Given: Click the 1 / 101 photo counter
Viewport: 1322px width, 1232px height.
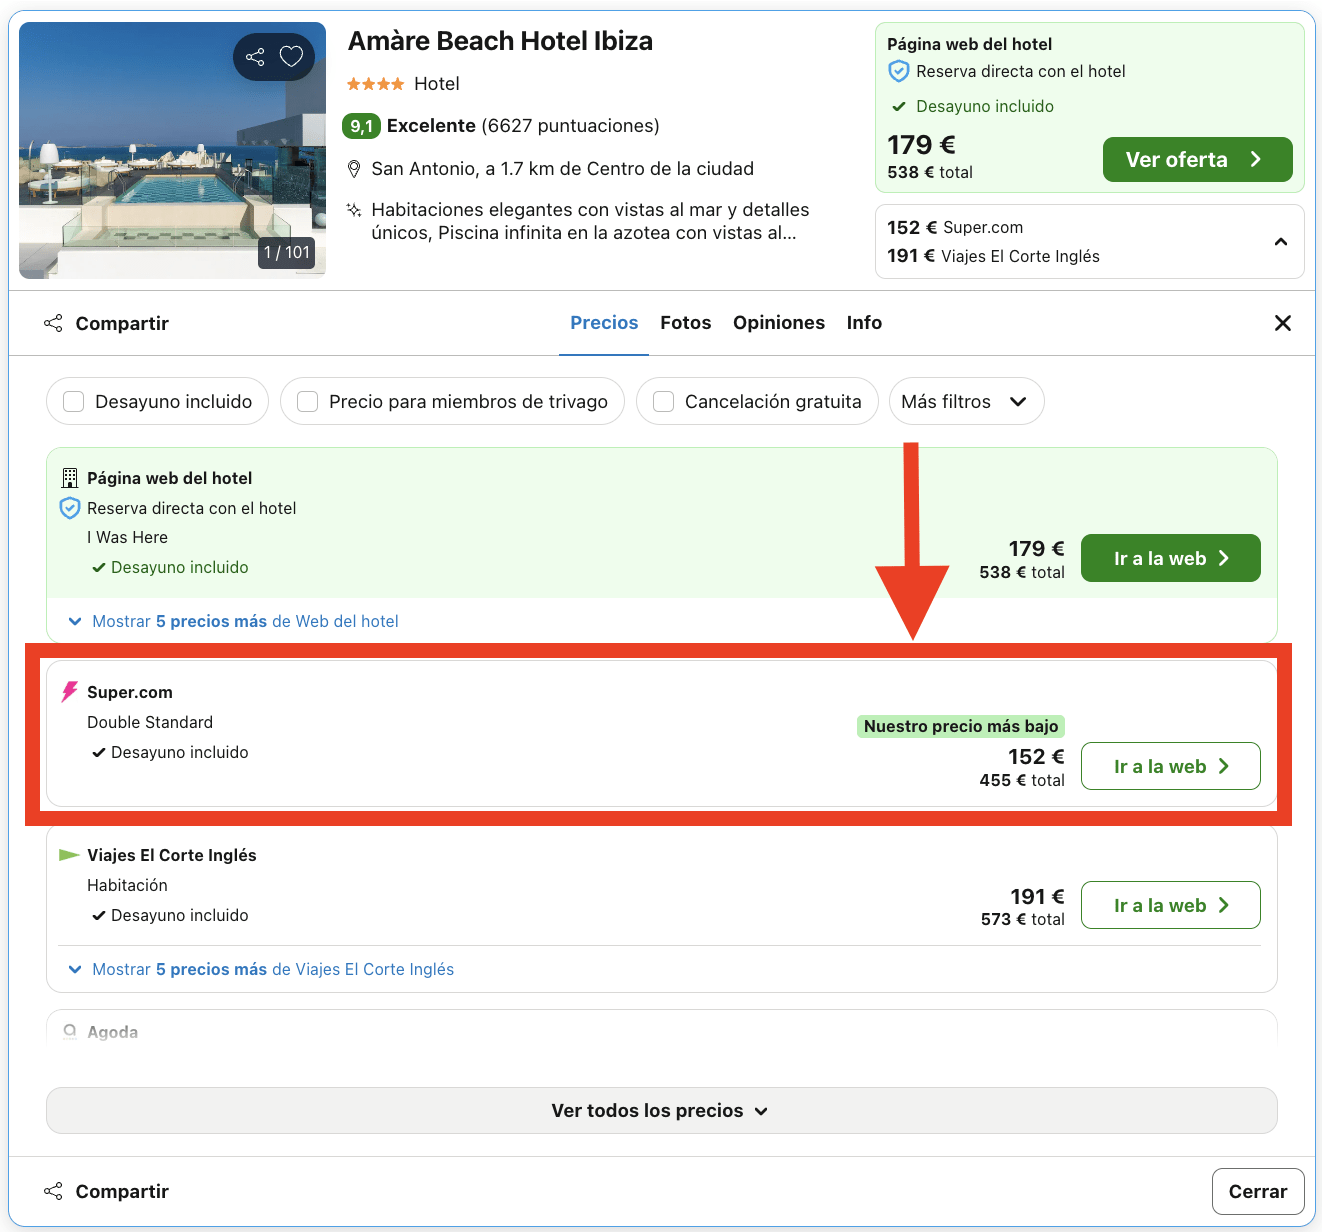Looking at the screenshot, I should click(x=287, y=252).
